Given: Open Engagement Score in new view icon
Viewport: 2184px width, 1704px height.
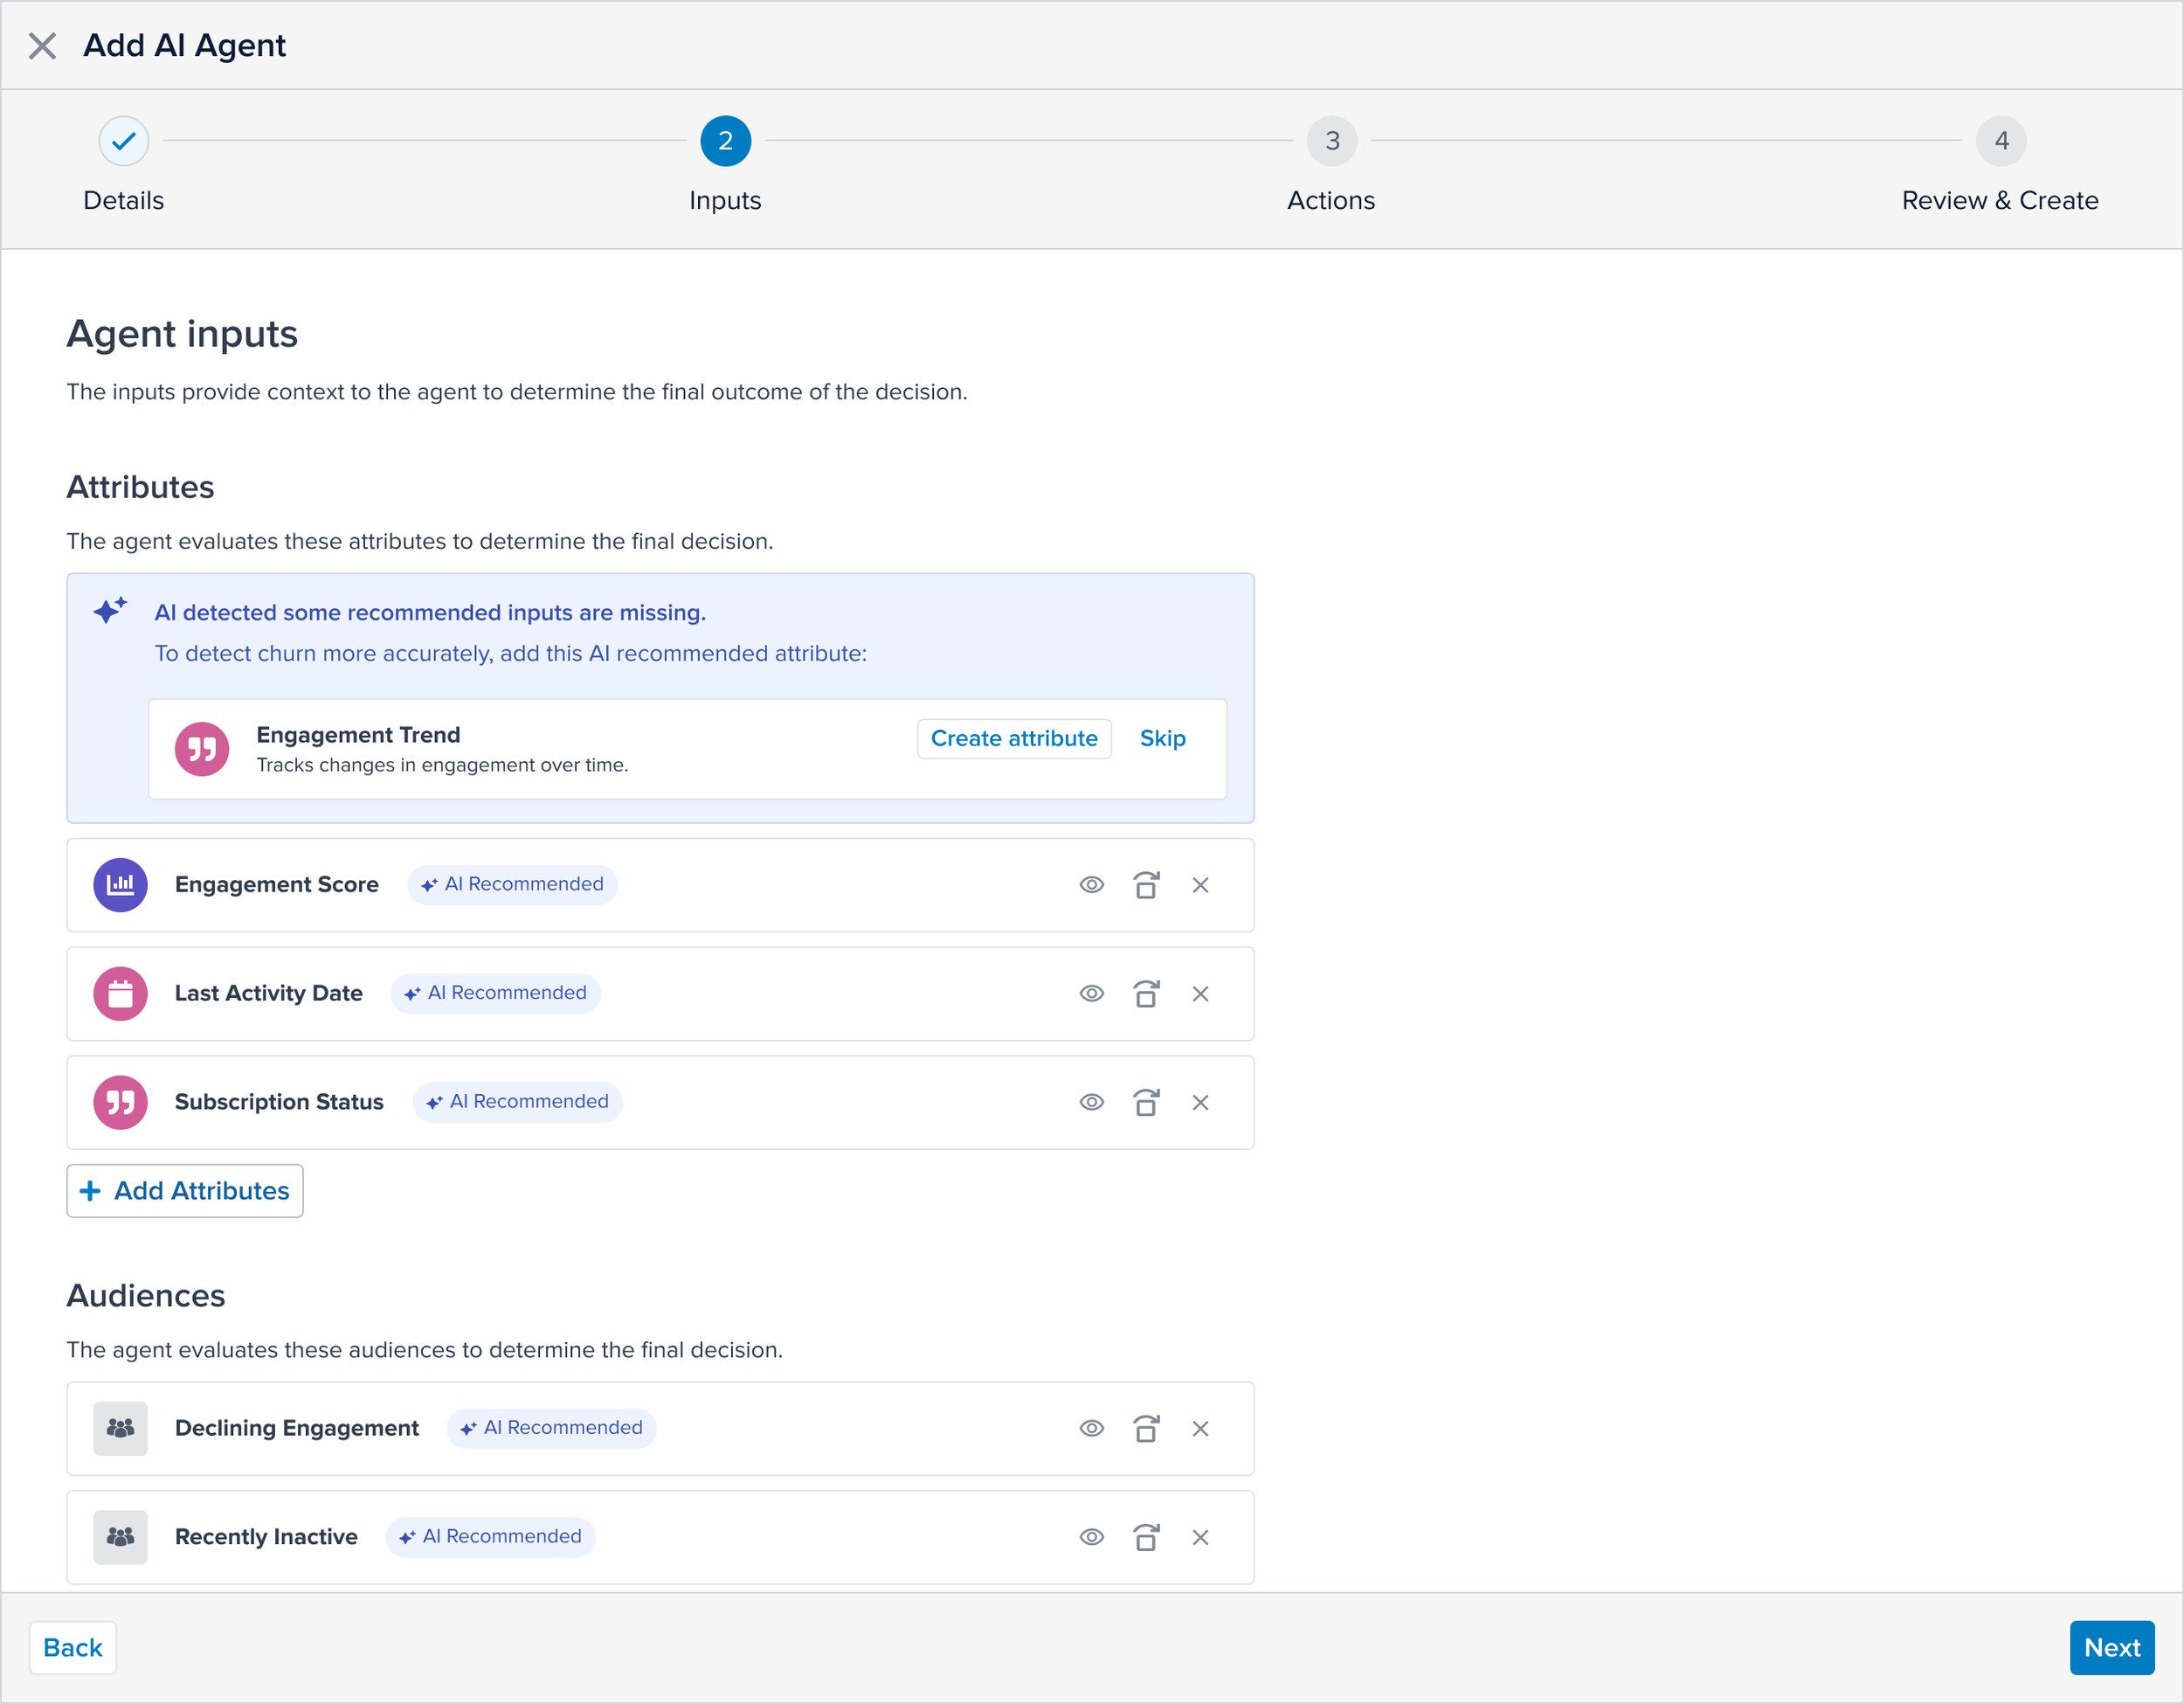Looking at the screenshot, I should pyautogui.click(x=1146, y=885).
